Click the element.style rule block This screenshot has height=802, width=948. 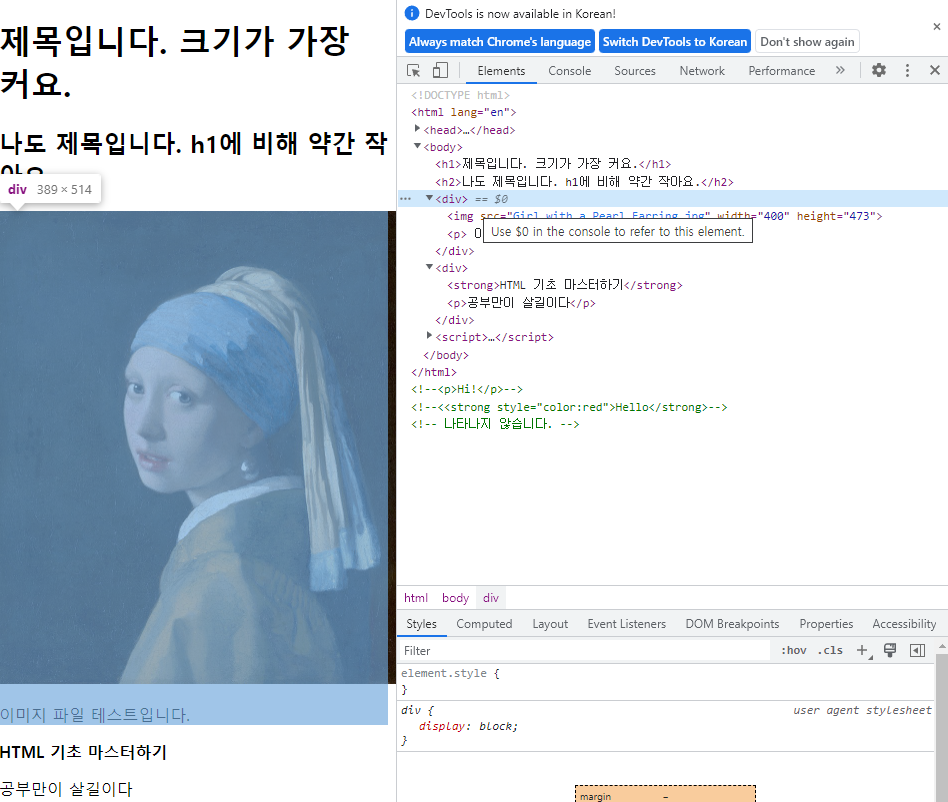(666, 681)
